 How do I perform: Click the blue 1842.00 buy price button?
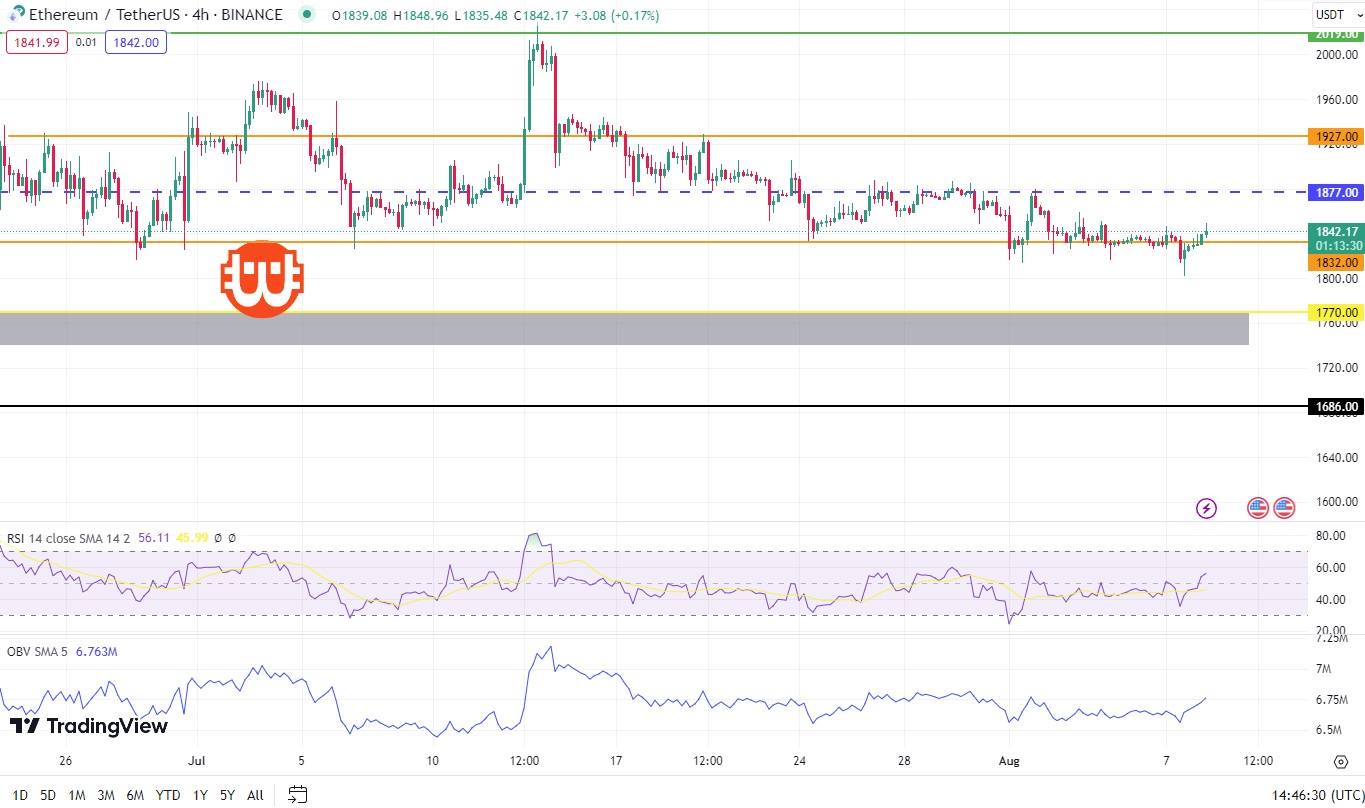click(x=136, y=41)
